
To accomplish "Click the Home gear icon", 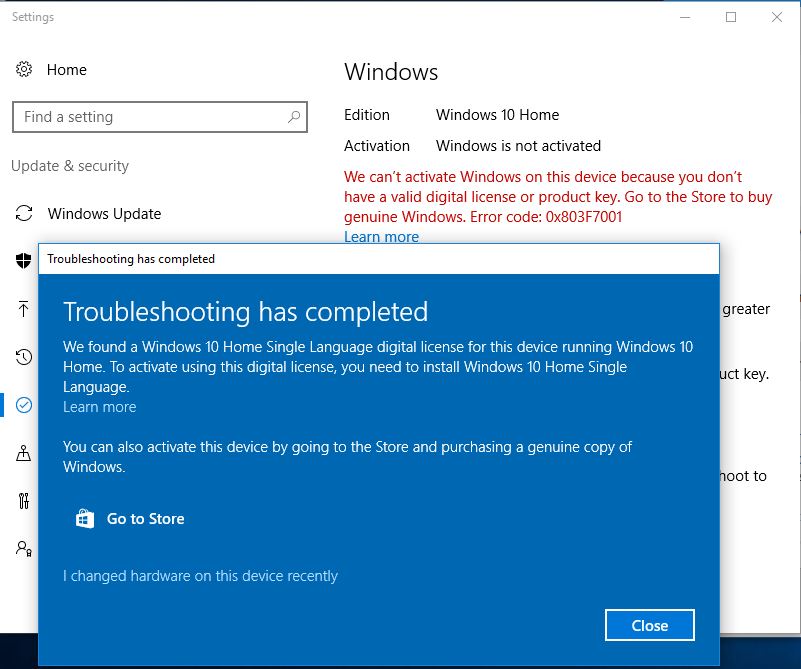I will pos(23,69).
